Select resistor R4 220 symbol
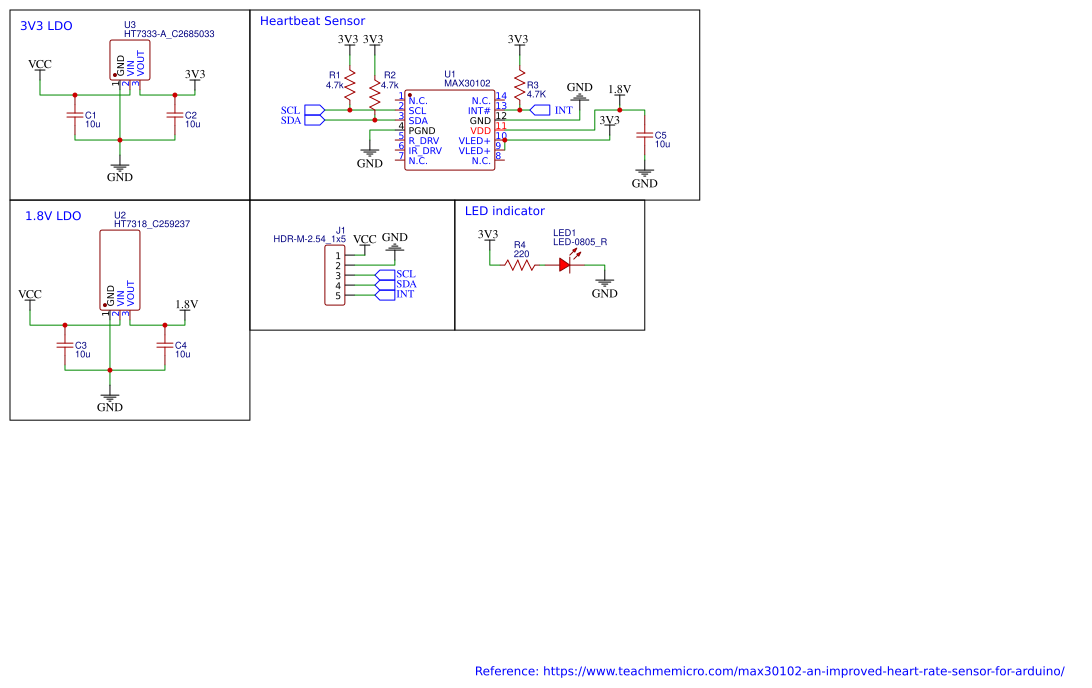 [x=520, y=265]
